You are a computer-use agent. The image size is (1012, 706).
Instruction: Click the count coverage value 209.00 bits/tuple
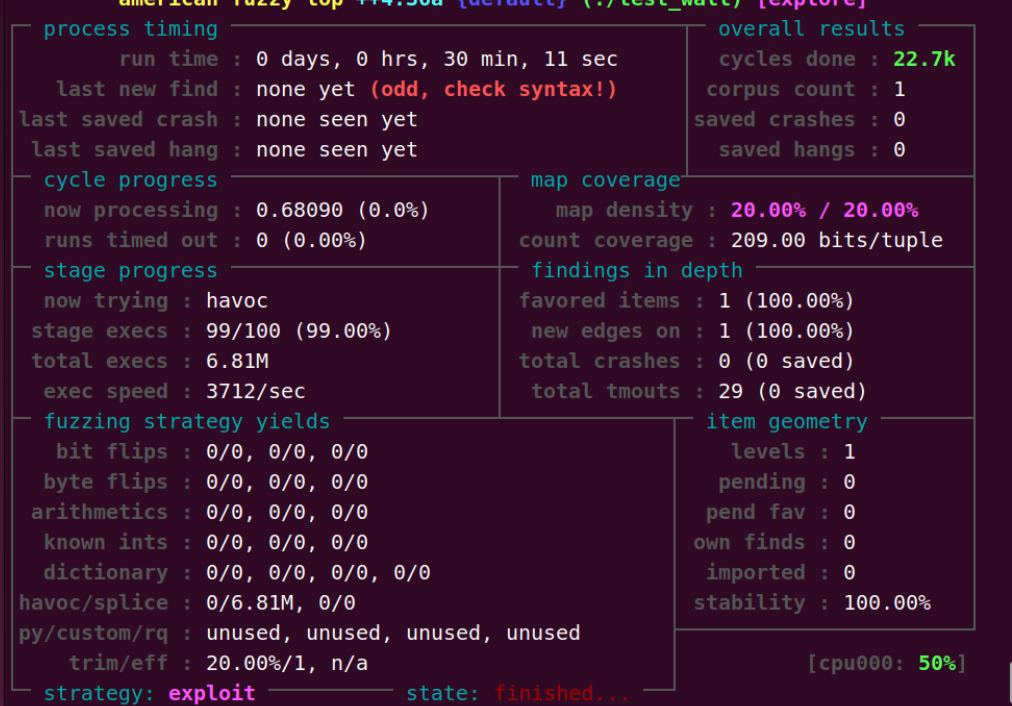click(x=836, y=241)
